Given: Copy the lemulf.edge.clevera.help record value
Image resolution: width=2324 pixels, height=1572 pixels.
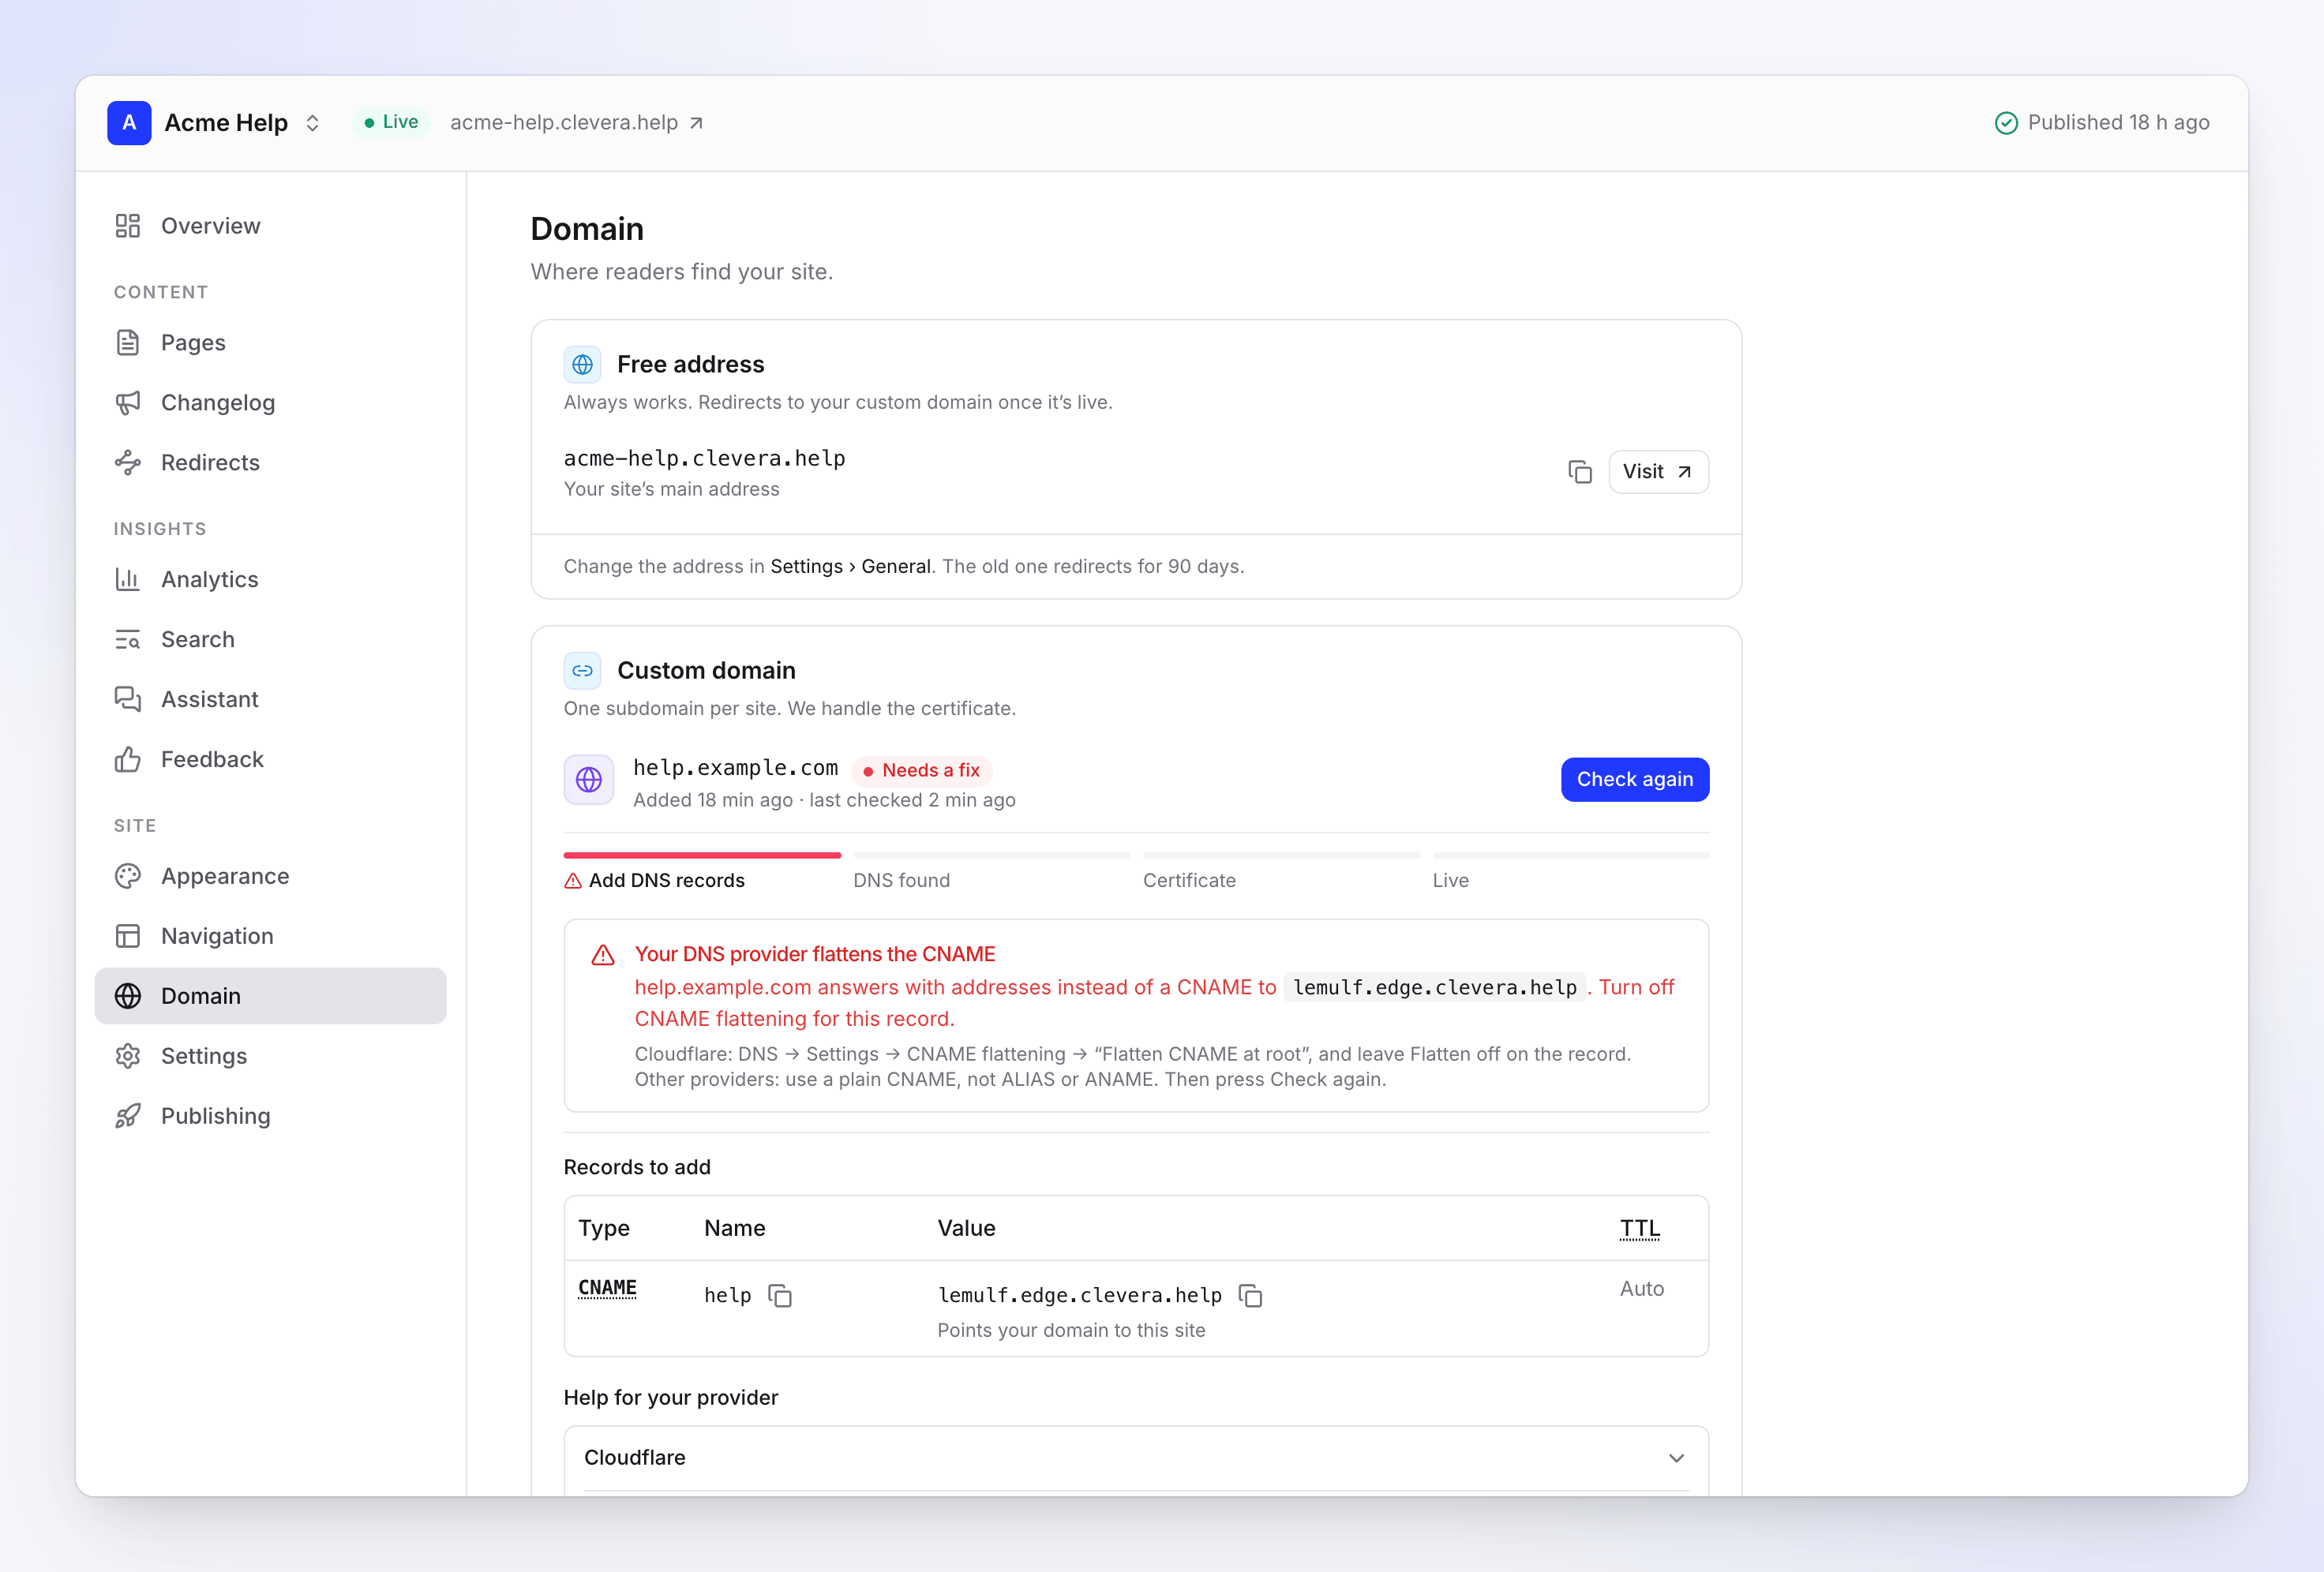Looking at the screenshot, I should point(1251,1296).
